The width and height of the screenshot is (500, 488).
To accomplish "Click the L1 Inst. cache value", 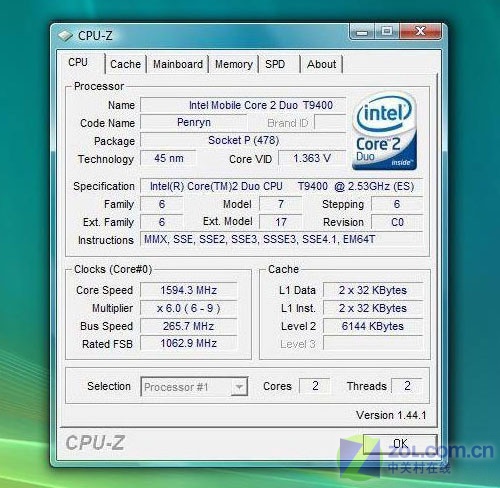I will tap(373, 308).
